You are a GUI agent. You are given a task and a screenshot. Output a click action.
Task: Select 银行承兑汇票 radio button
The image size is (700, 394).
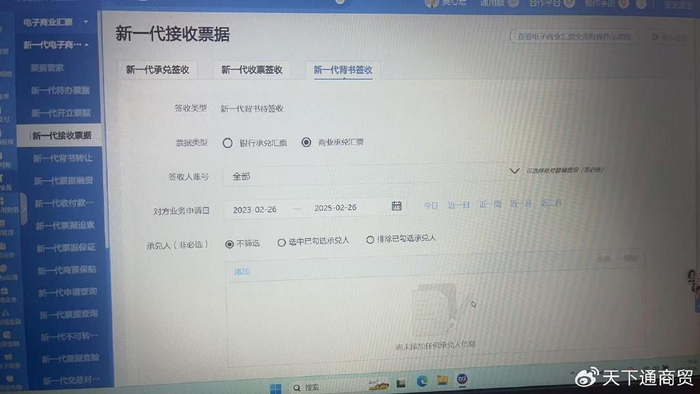pyautogui.click(x=228, y=143)
